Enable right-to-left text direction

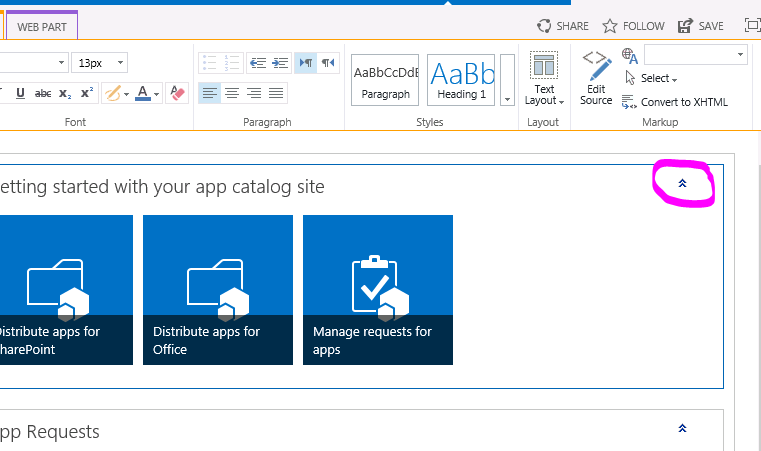[x=329, y=62]
